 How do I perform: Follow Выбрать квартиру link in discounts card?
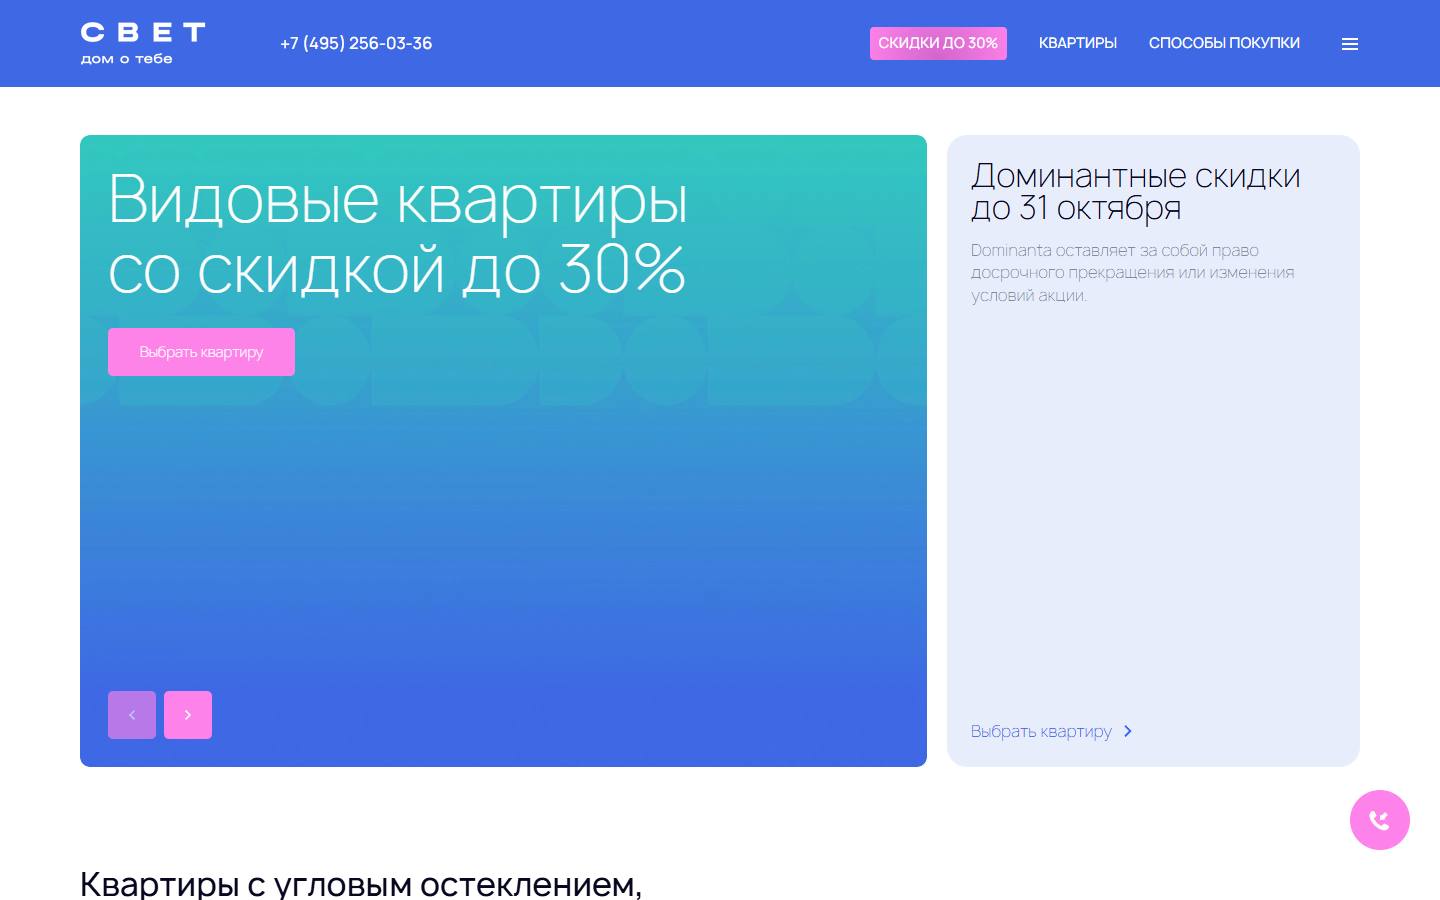pos(1051,731)
